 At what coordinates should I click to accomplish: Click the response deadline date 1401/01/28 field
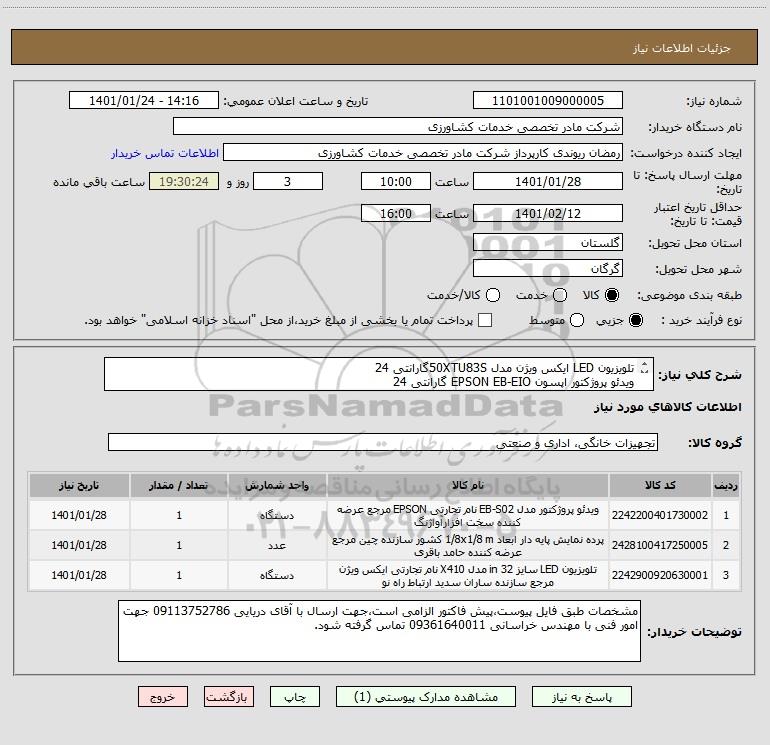(548, 181)
